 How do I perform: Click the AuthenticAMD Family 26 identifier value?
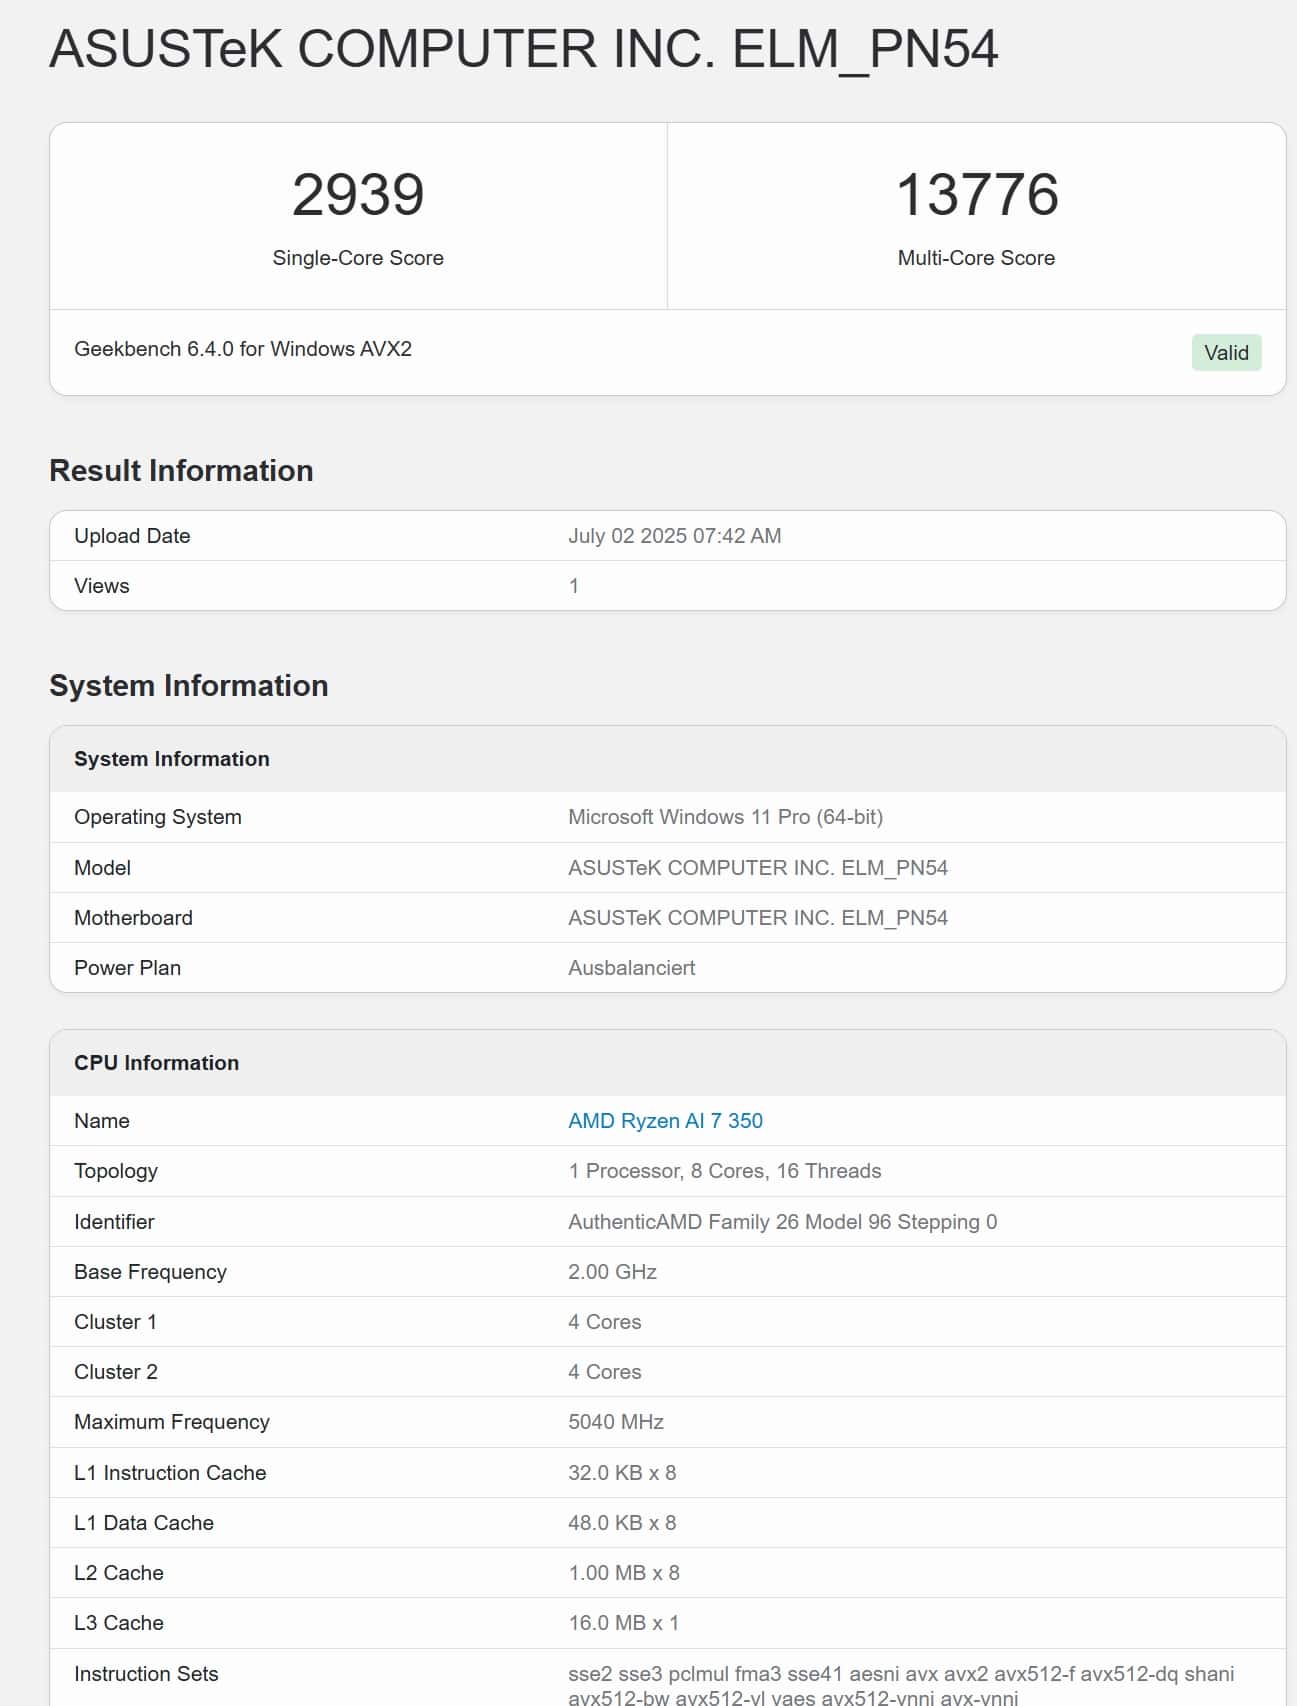pyautogui.click(x=782, y=1222)
